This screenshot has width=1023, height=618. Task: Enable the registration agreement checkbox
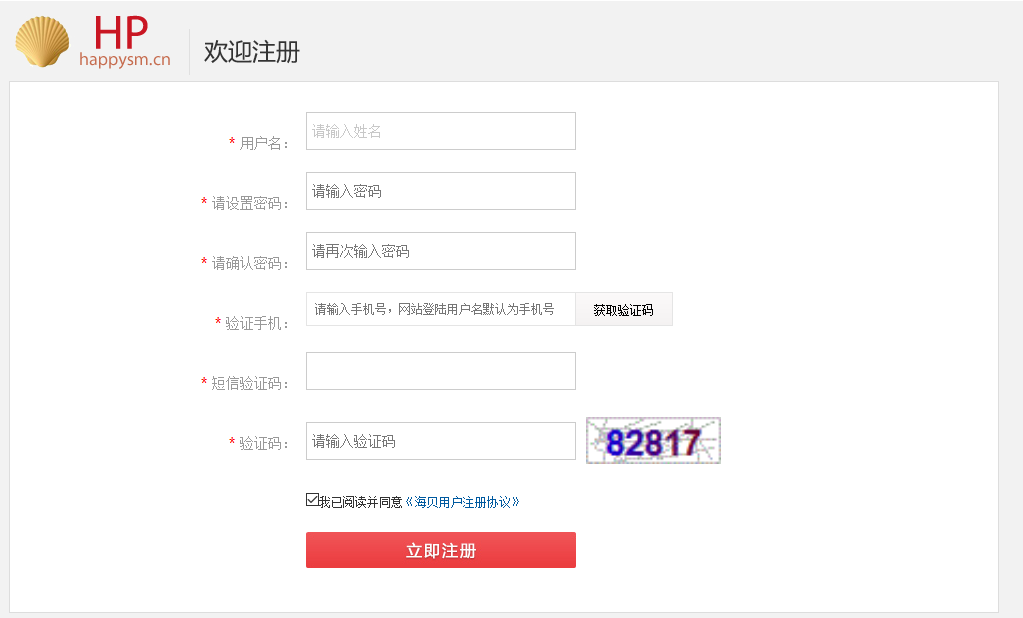tap(312, 498)
